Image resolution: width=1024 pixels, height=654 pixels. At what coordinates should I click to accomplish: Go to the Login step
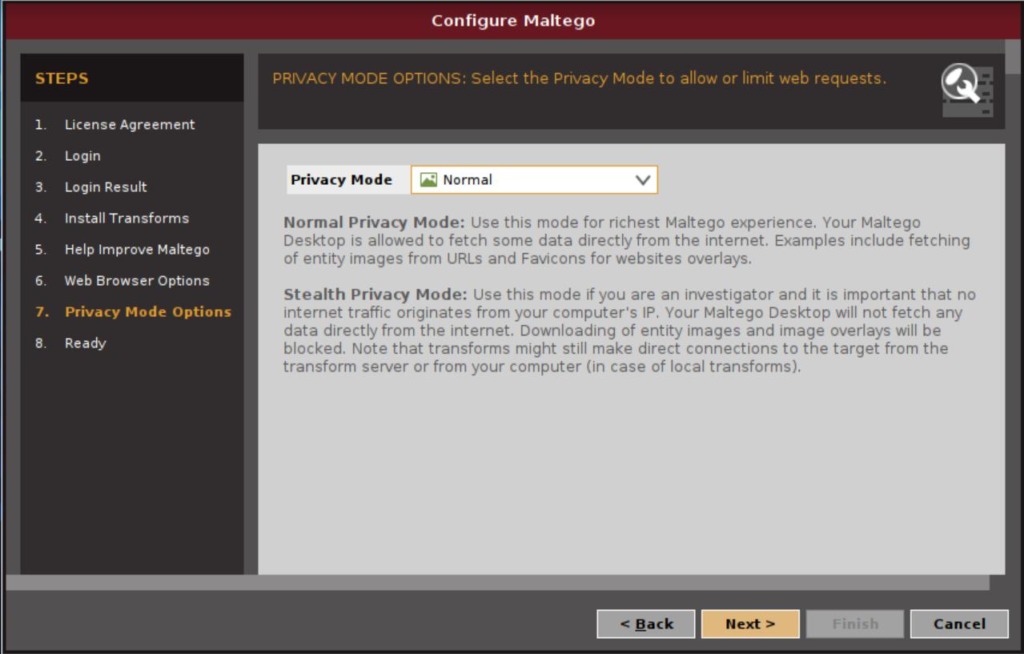(x=82, y=156)
